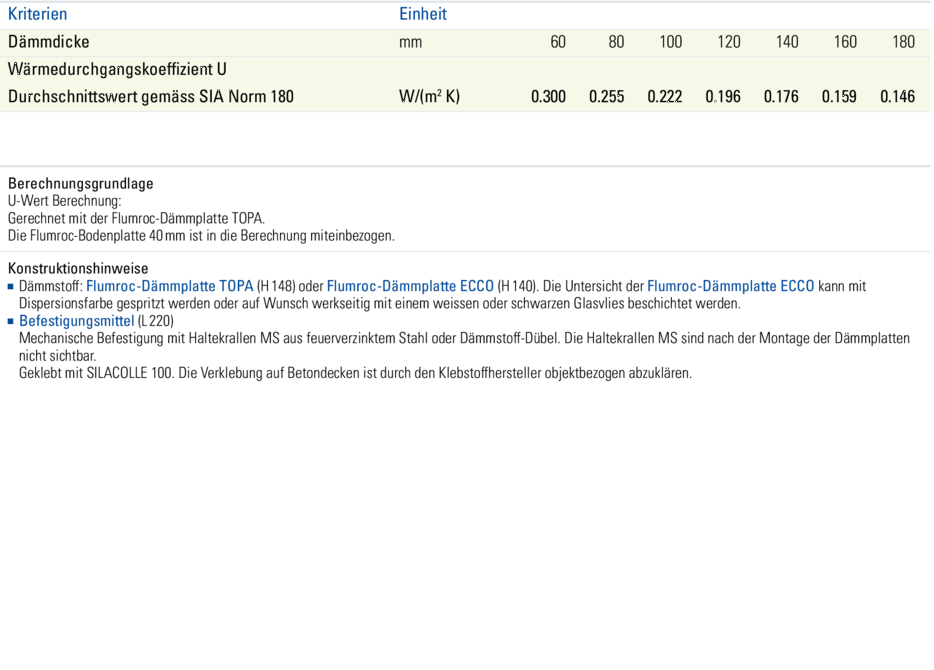Click the 60 mm thickness cell
The height and width of the screenshot is (670, 934).
(558, 42)
